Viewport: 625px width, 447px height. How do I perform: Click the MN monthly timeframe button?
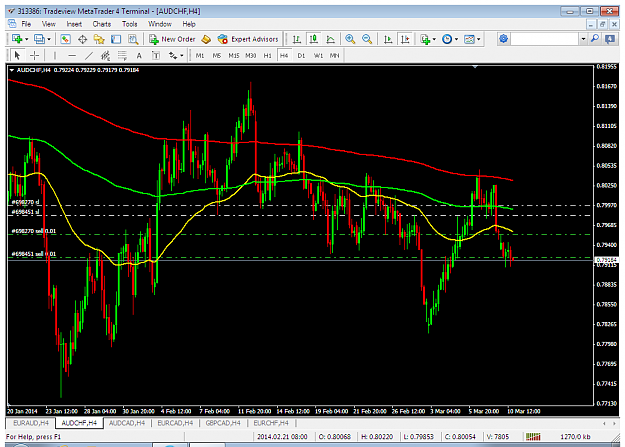pos(334,55)
